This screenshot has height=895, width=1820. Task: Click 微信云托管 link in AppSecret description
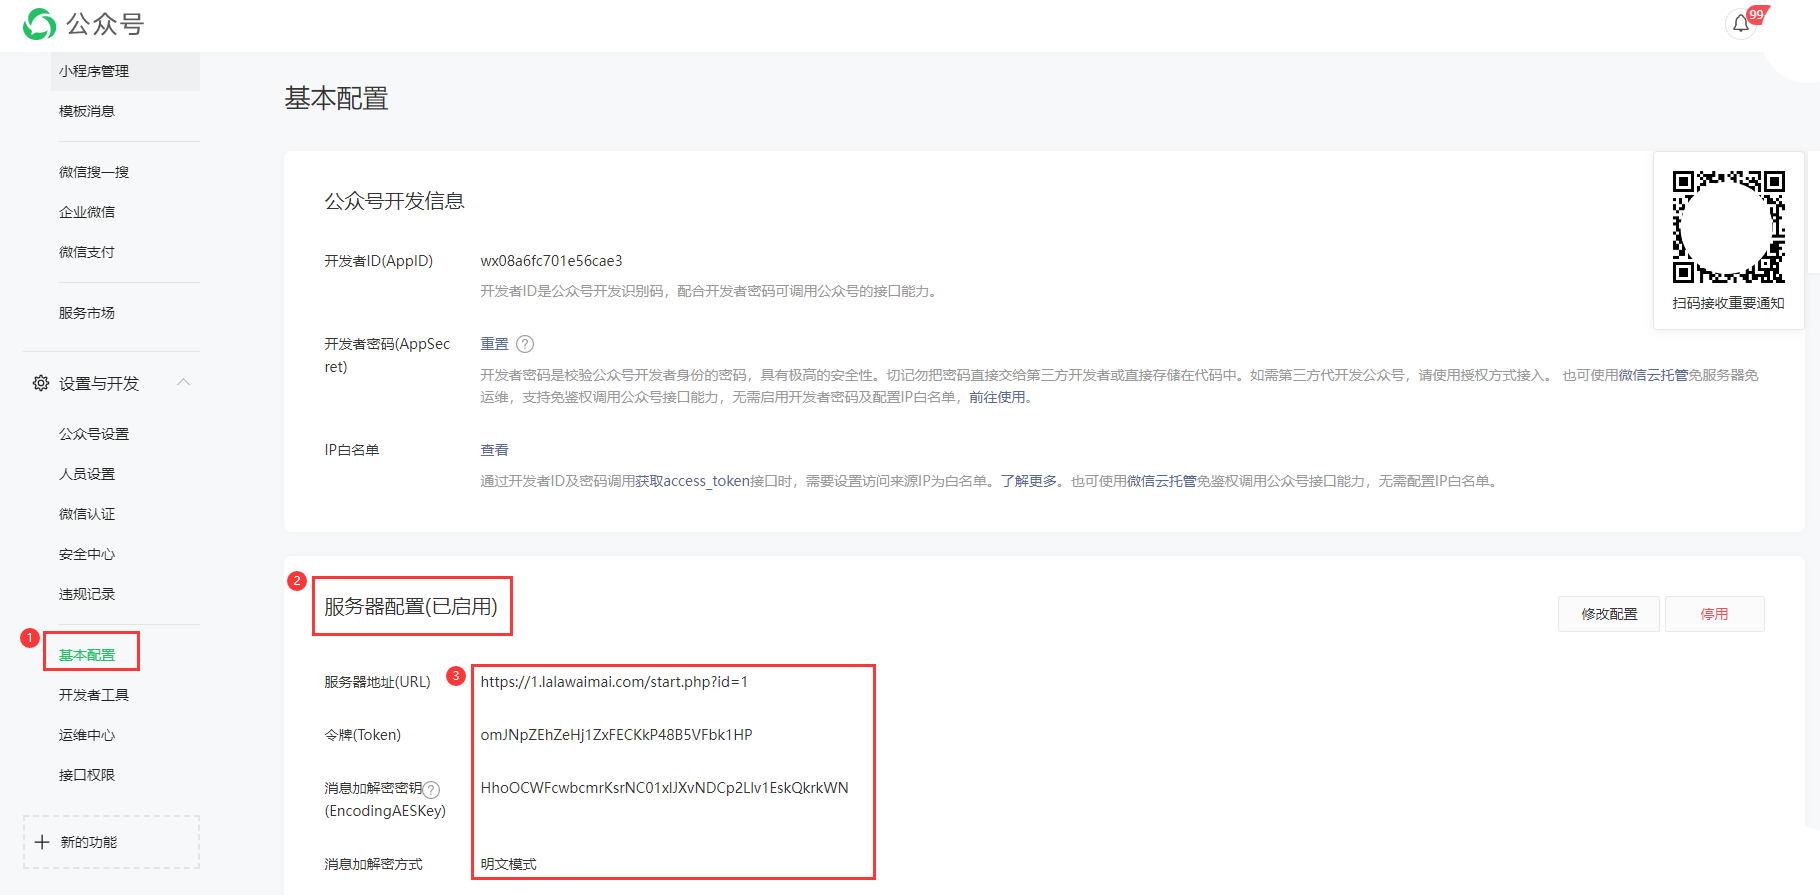coord(1653,375)
